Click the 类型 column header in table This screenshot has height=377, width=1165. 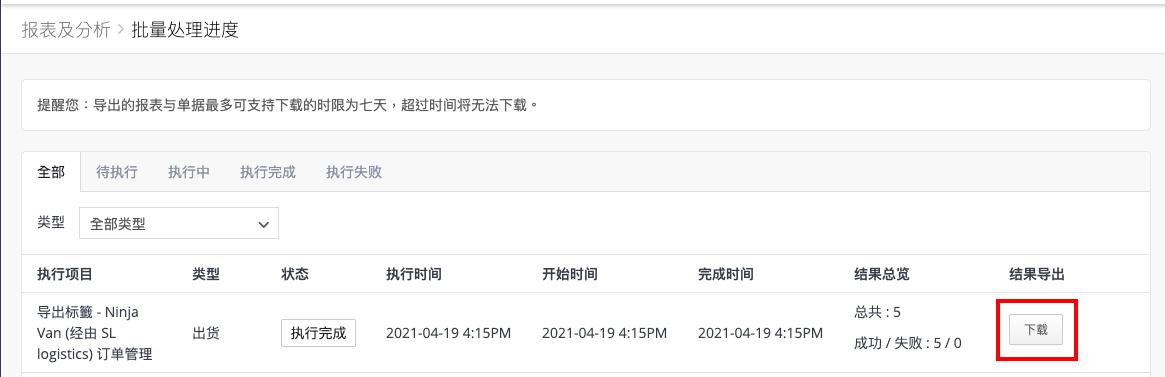click(206, 274)
